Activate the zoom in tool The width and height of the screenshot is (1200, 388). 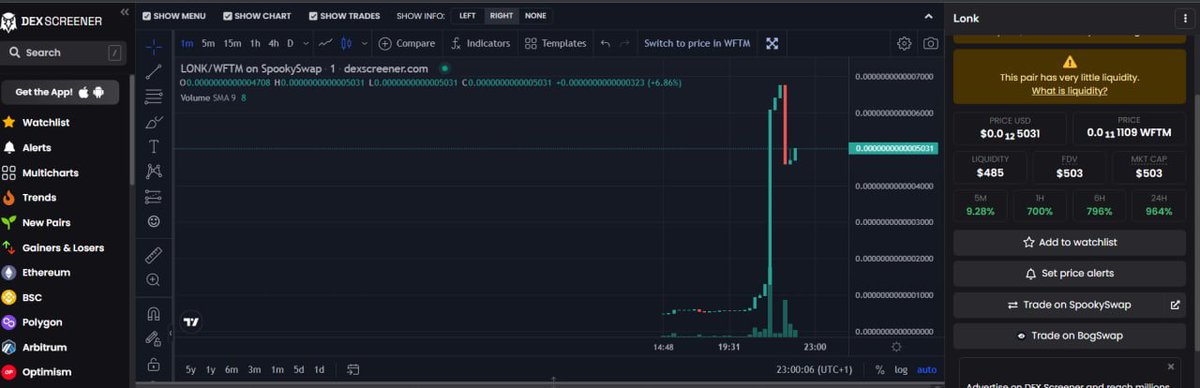[x=154, y=281]
